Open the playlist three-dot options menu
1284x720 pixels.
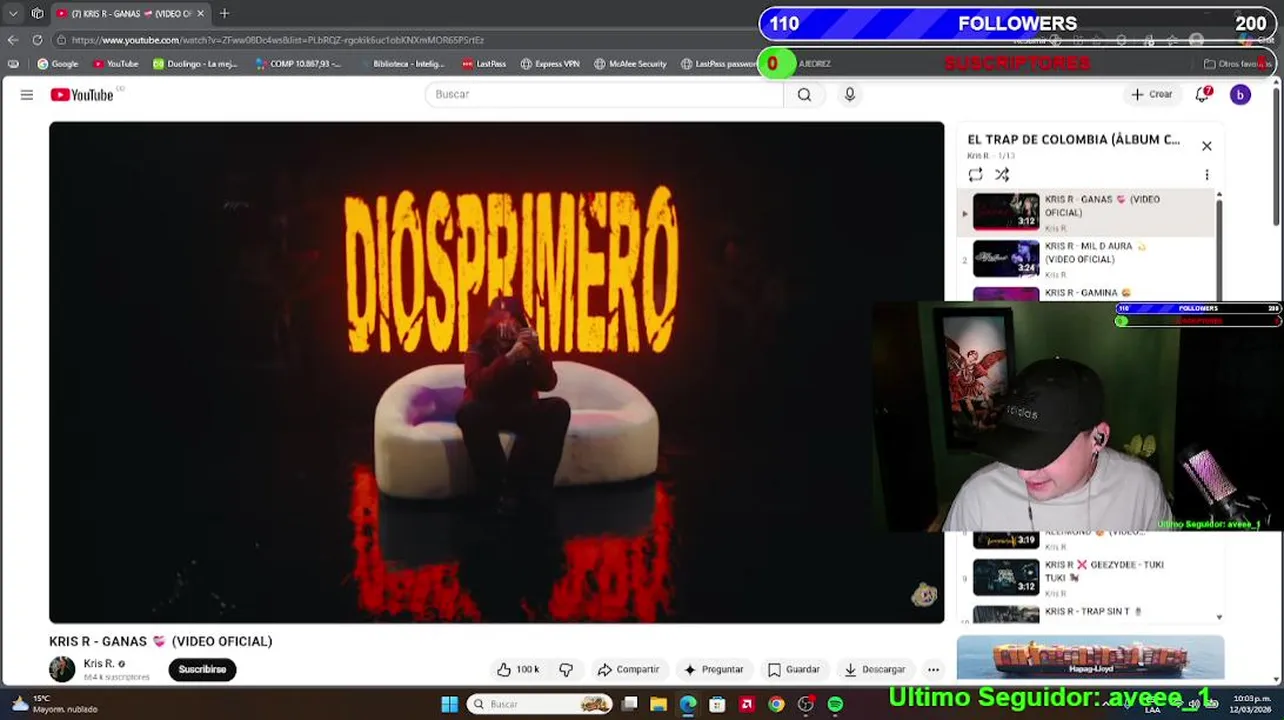[1207, 175]
